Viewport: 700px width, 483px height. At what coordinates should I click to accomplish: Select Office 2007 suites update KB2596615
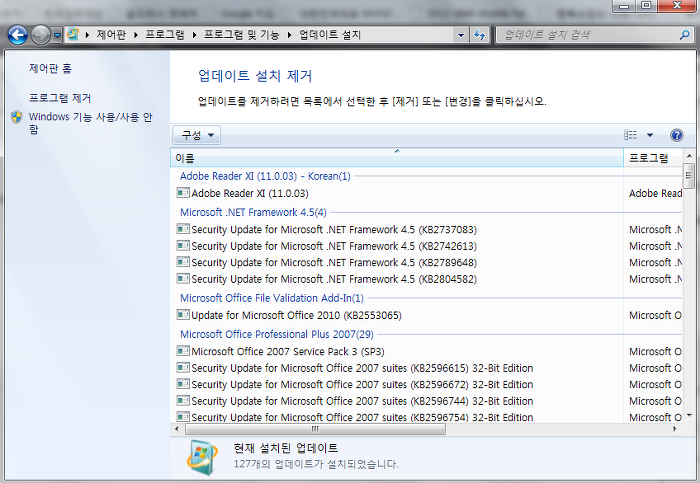pos(362,368)
